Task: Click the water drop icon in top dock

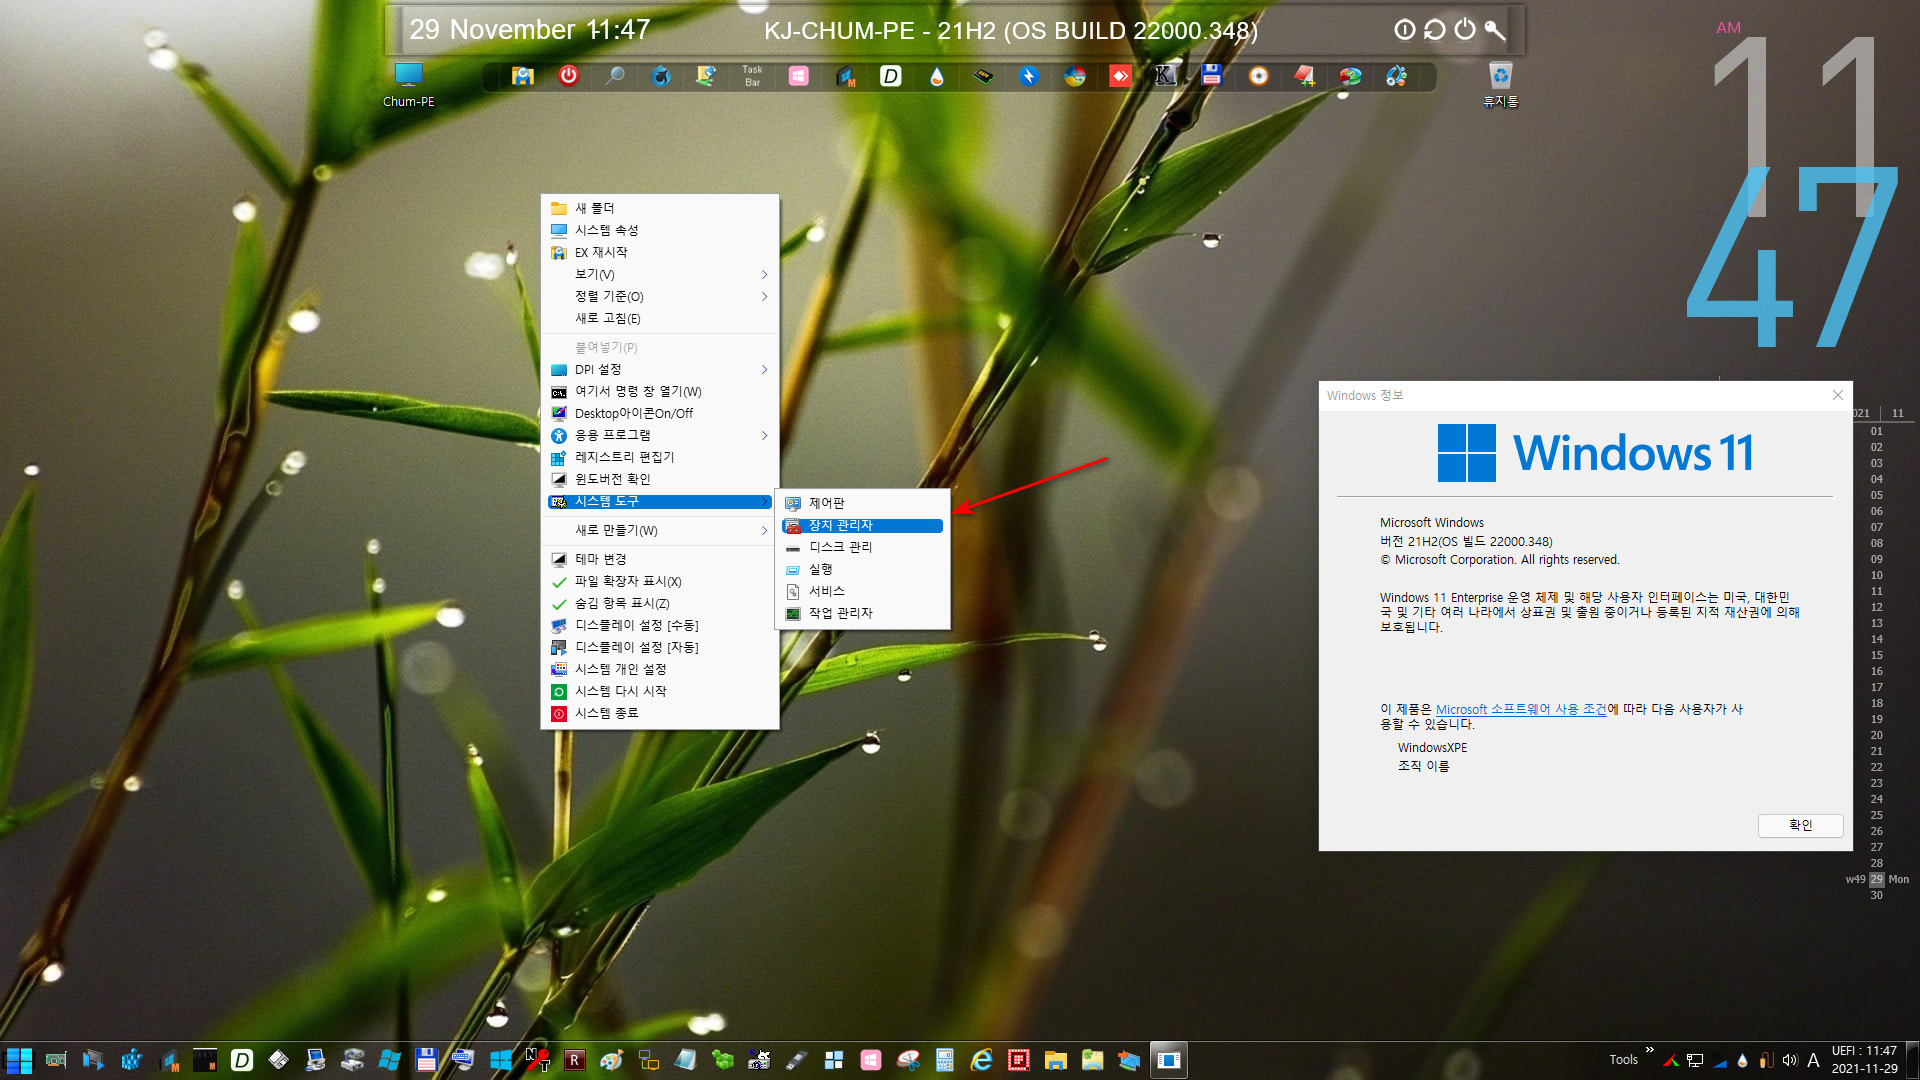Action: click(936, 76)
